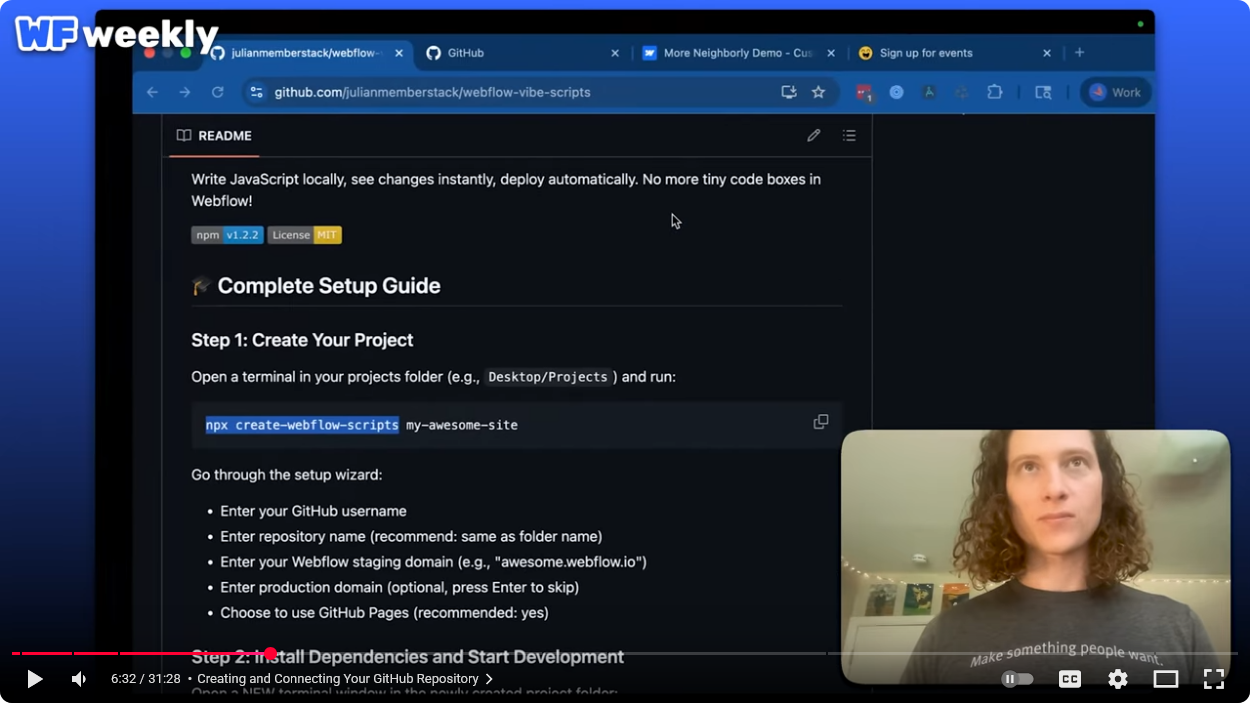Edit the README with pencil icon
Image resolution: width=1250 pixels, height=703 pixels.
814,136
